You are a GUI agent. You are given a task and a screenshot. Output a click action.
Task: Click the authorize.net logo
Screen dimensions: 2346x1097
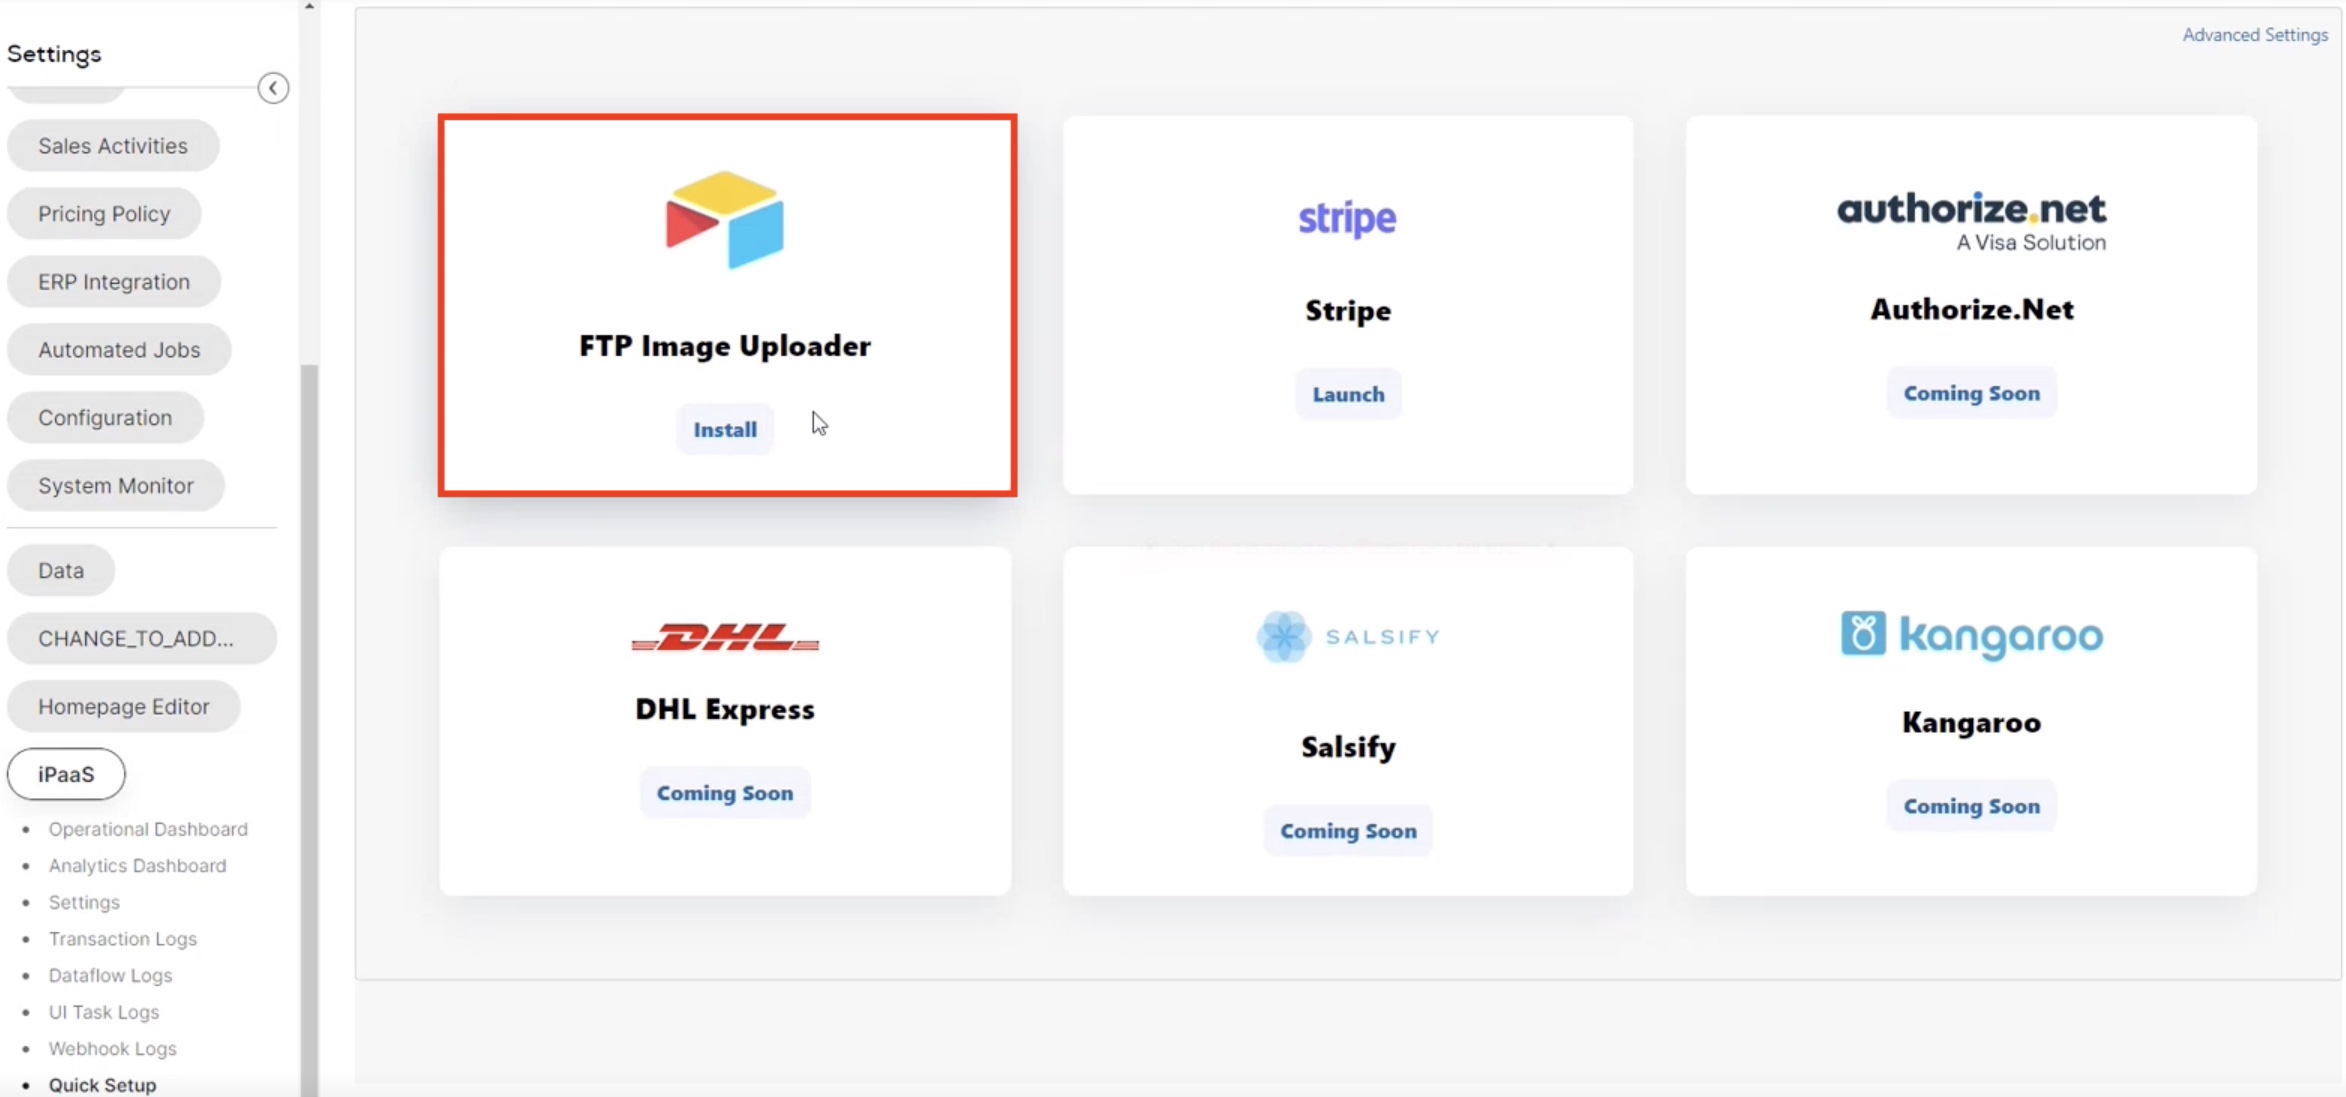click(x=1971, y=221)
